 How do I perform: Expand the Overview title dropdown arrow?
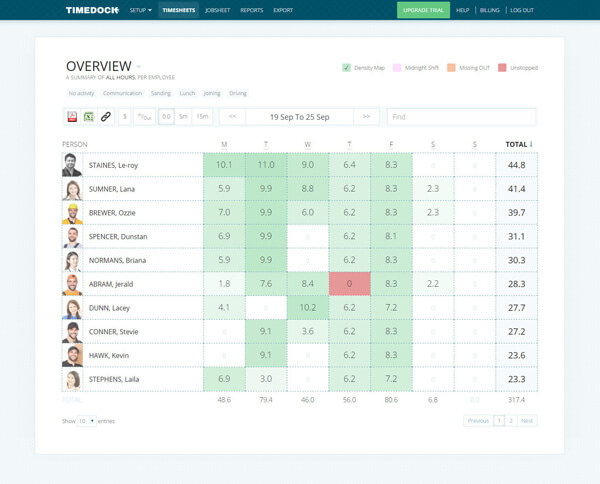tap(139, 65)
